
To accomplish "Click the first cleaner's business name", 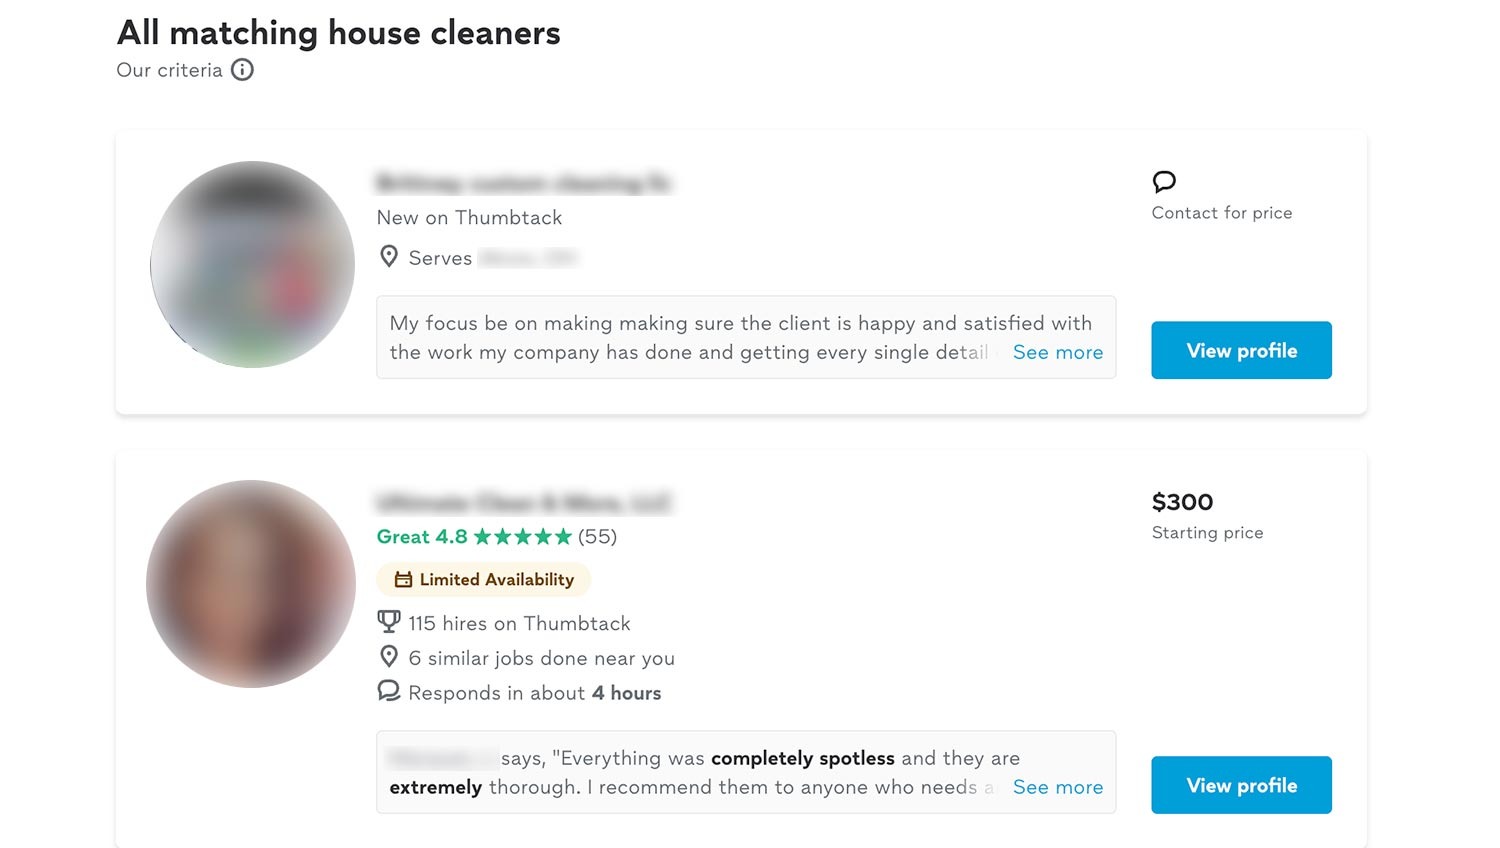I will pyautogui.click(x=523, y=183).
